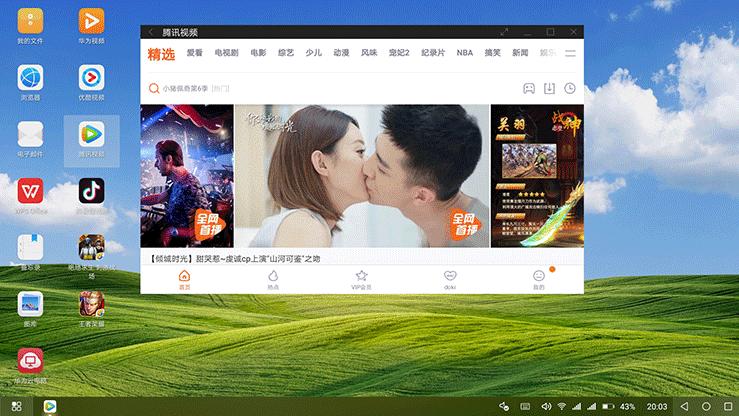Toggle full screen via diagonal arrows icon

(x=504, y=32)
